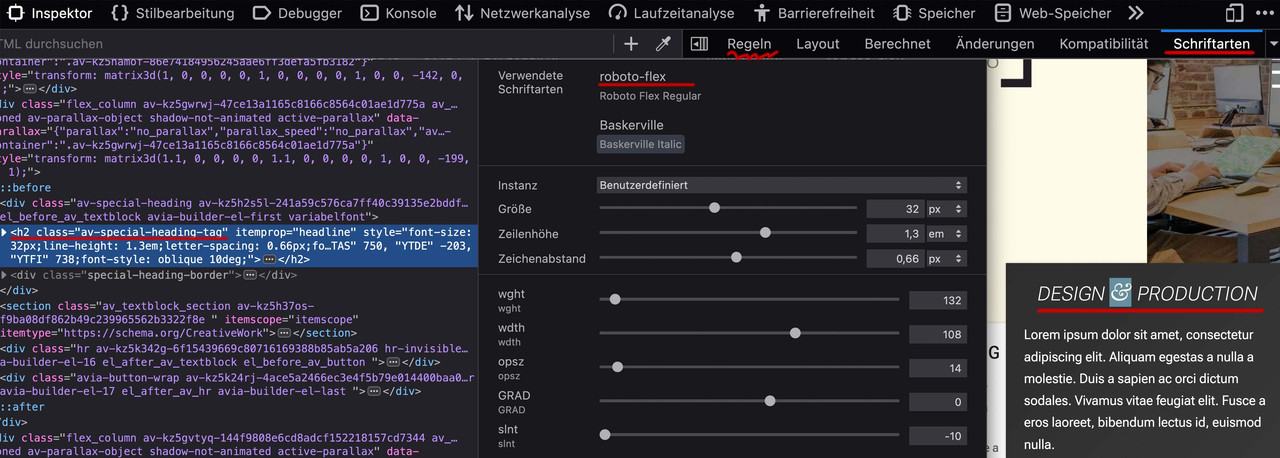Adjust the wdth axis slider
The image size is (1280, 458).
click(x=749, y=333)
